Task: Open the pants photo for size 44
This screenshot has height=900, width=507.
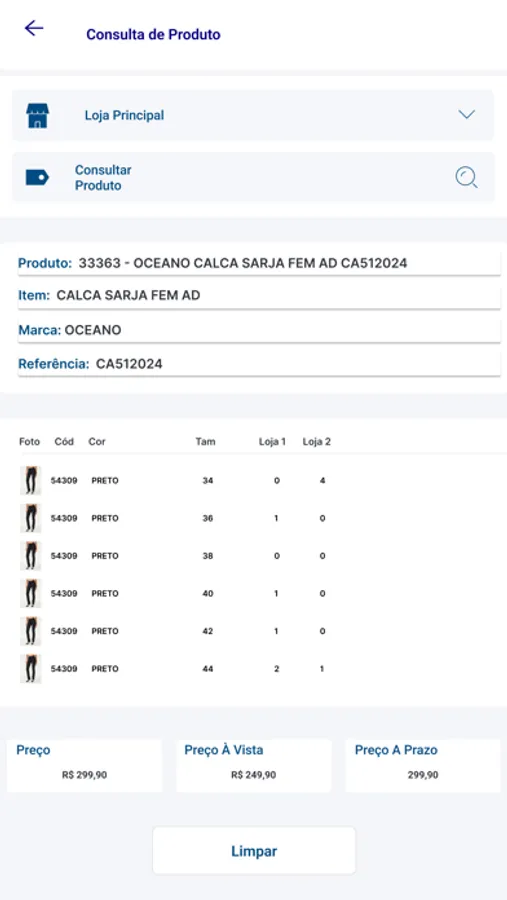Action: click(x=30, y=669)
